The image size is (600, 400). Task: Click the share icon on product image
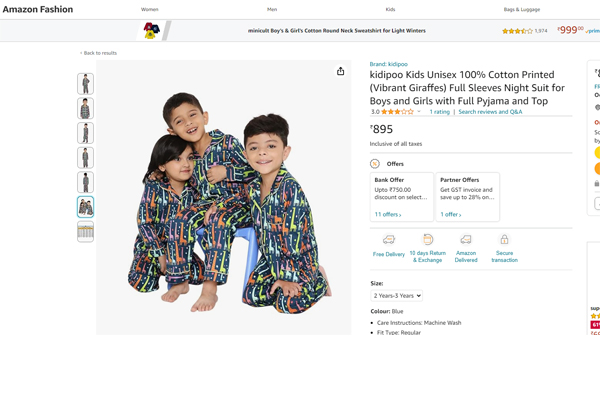(341, 71)
